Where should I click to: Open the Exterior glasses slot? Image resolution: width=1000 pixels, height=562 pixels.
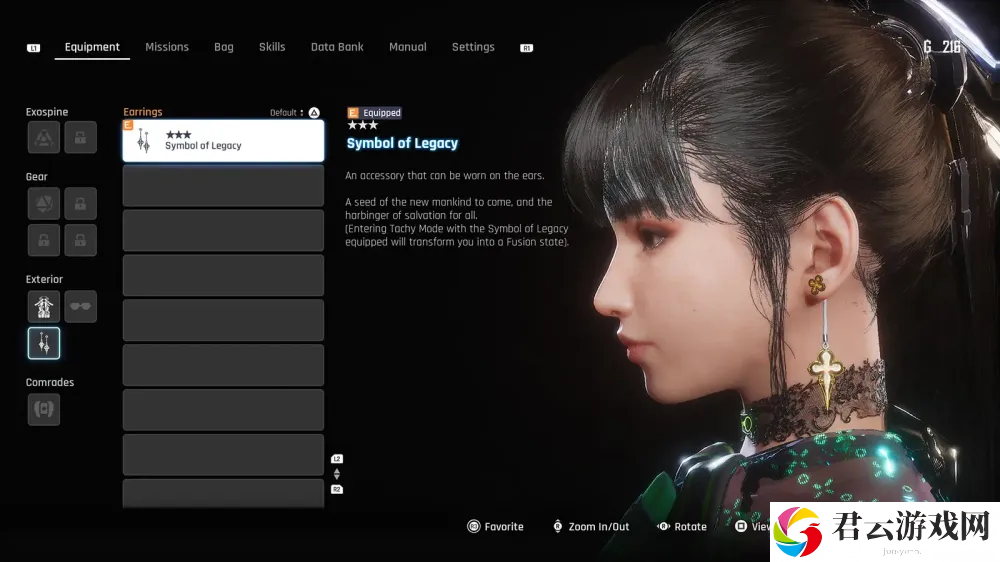(80, 306)
